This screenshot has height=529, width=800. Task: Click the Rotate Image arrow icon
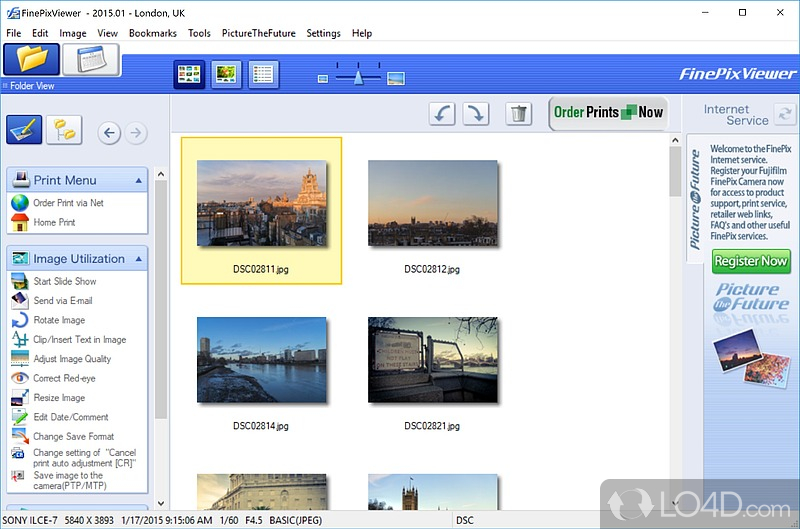20,320
